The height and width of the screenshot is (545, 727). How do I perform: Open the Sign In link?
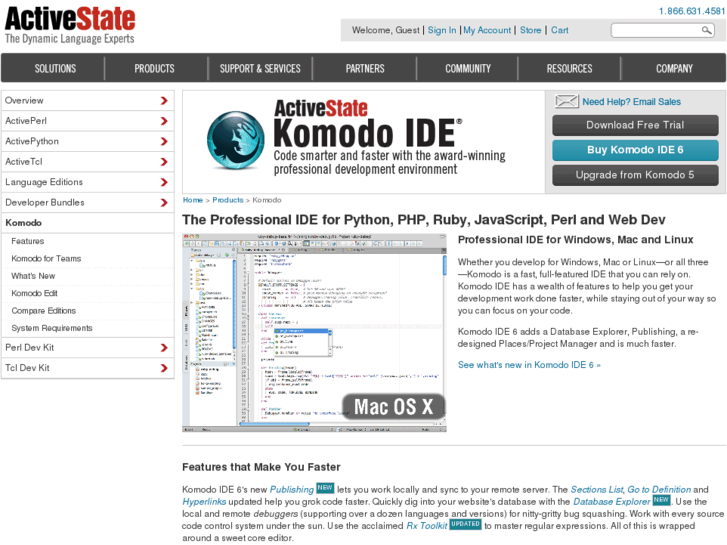point(442,31)
